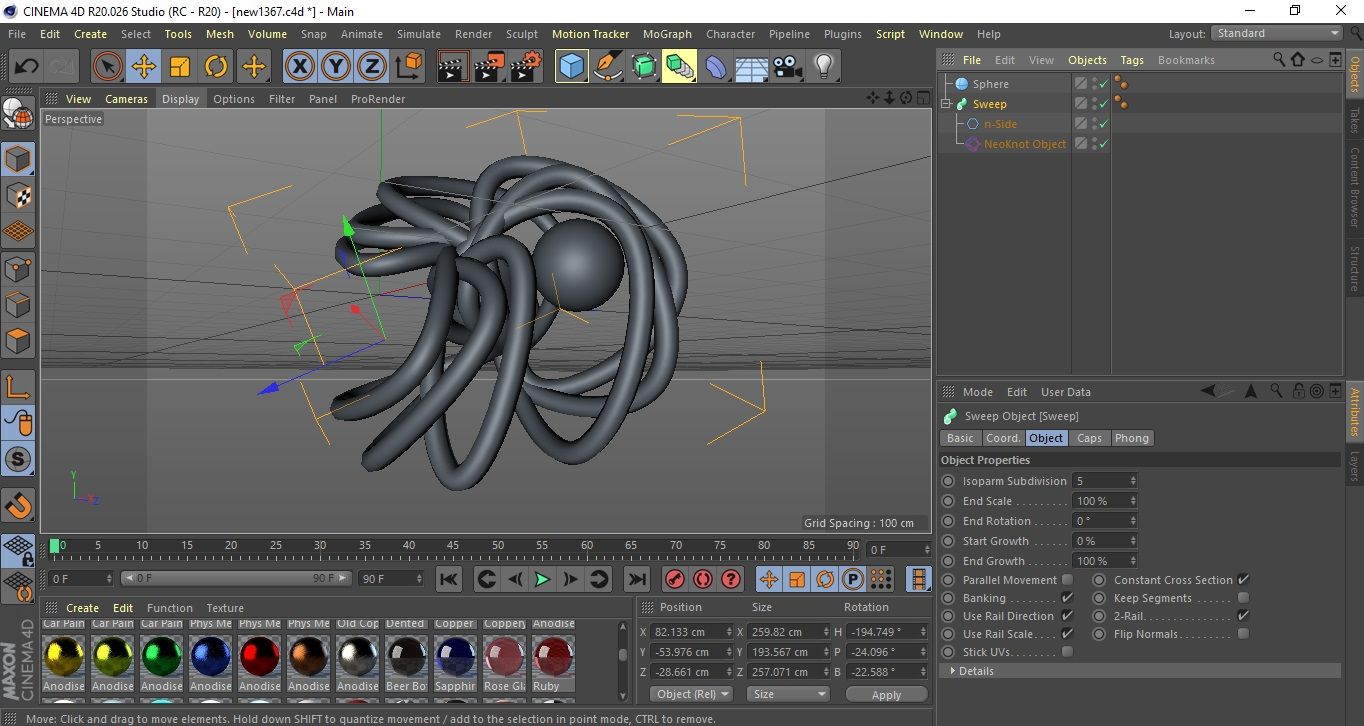Click Apply in coordinates panel
Image resolution: width=1364 pixels, height=726 pixels.
coord(886,694)
